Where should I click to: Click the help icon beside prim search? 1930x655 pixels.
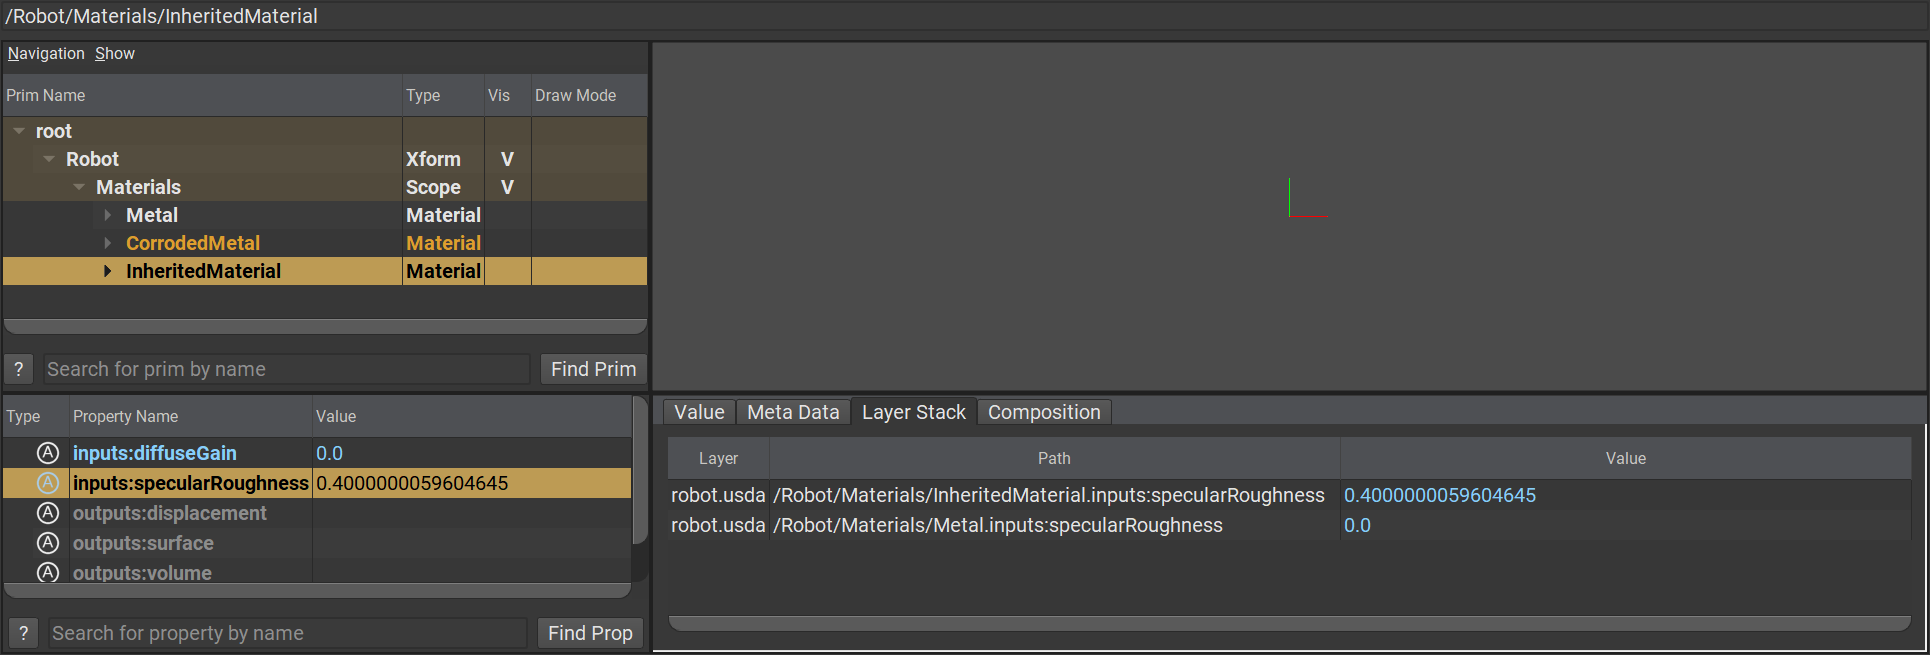point(19,369)
